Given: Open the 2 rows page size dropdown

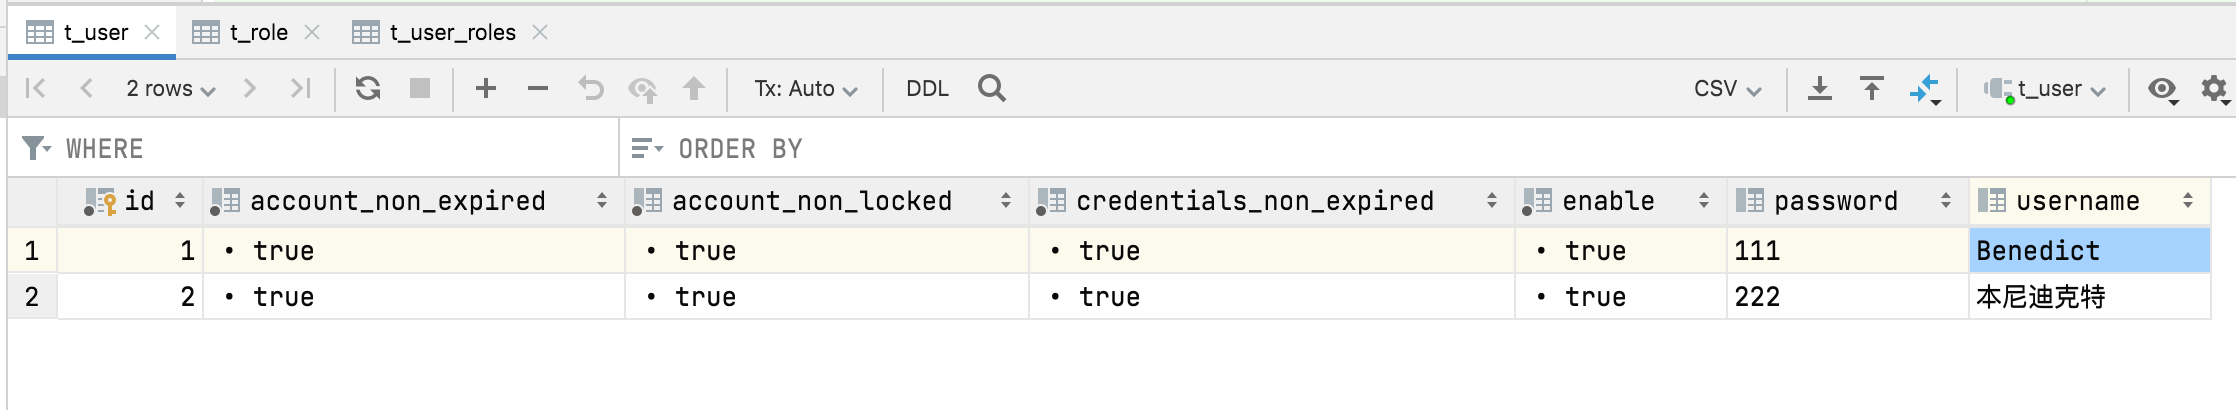Looking at the screenshot, I should pos(170,89).
